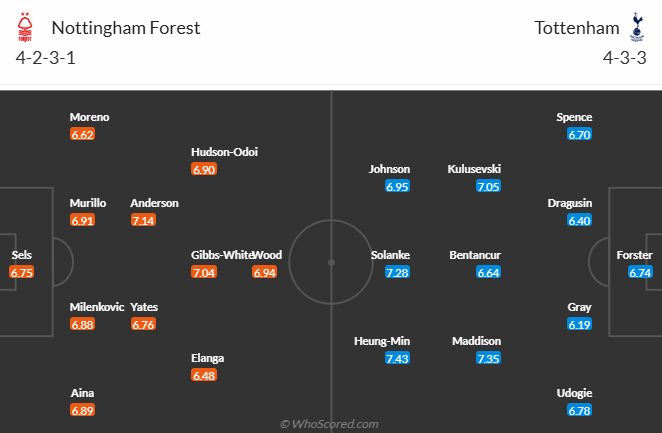Click the Tottenham club crest icon
Viewport: 662px width, 433px height.
click(636, 24)
